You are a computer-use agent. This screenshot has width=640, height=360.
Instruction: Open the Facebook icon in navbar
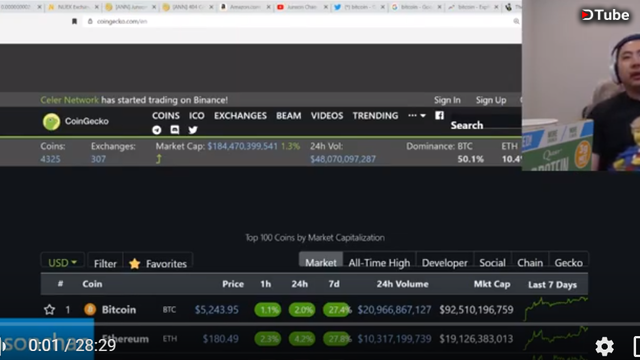click(439, 116)
